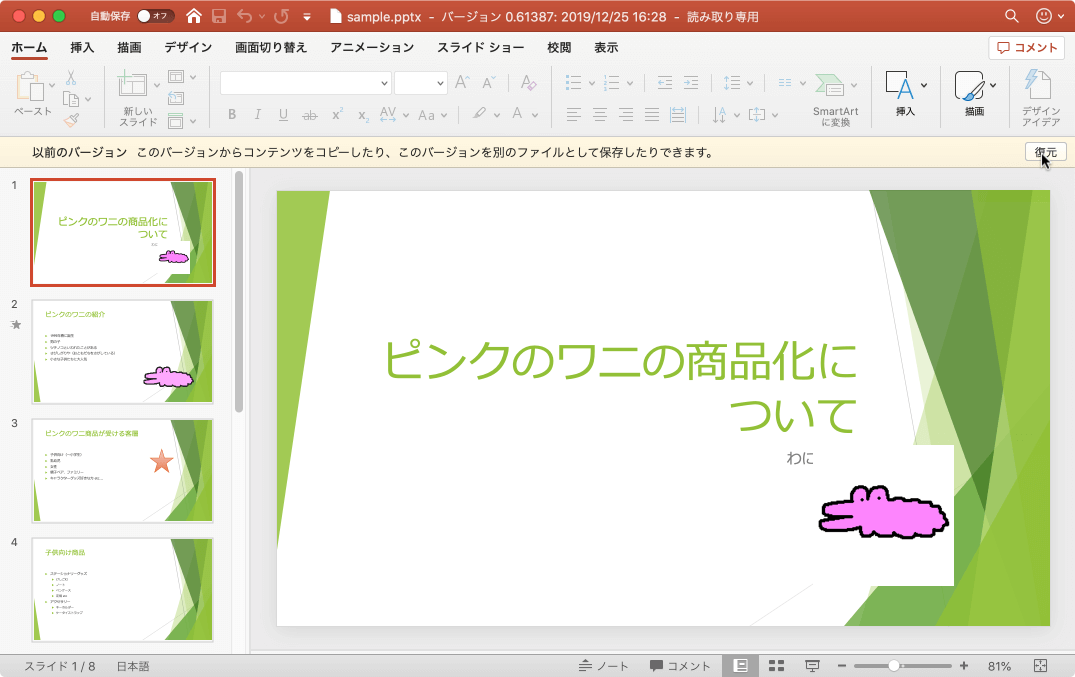This screenshot has width=1075, height=677.
Task: Click the Drawing (描画) ribbon button
Action: point(974,93)
